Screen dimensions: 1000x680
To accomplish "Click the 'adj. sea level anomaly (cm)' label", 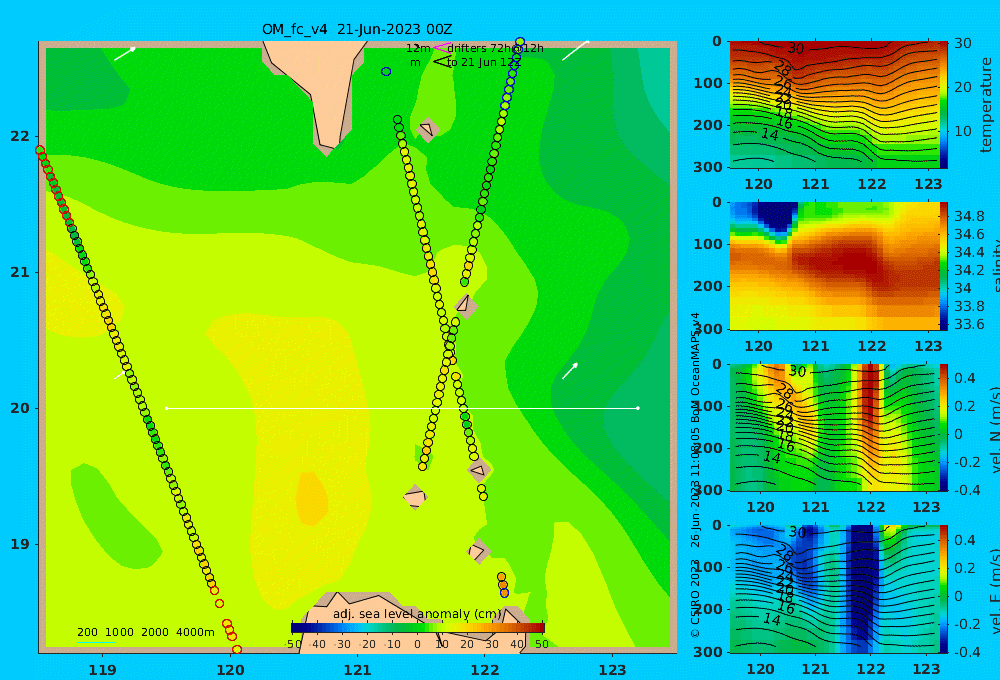I will click(x=416, y=614).
